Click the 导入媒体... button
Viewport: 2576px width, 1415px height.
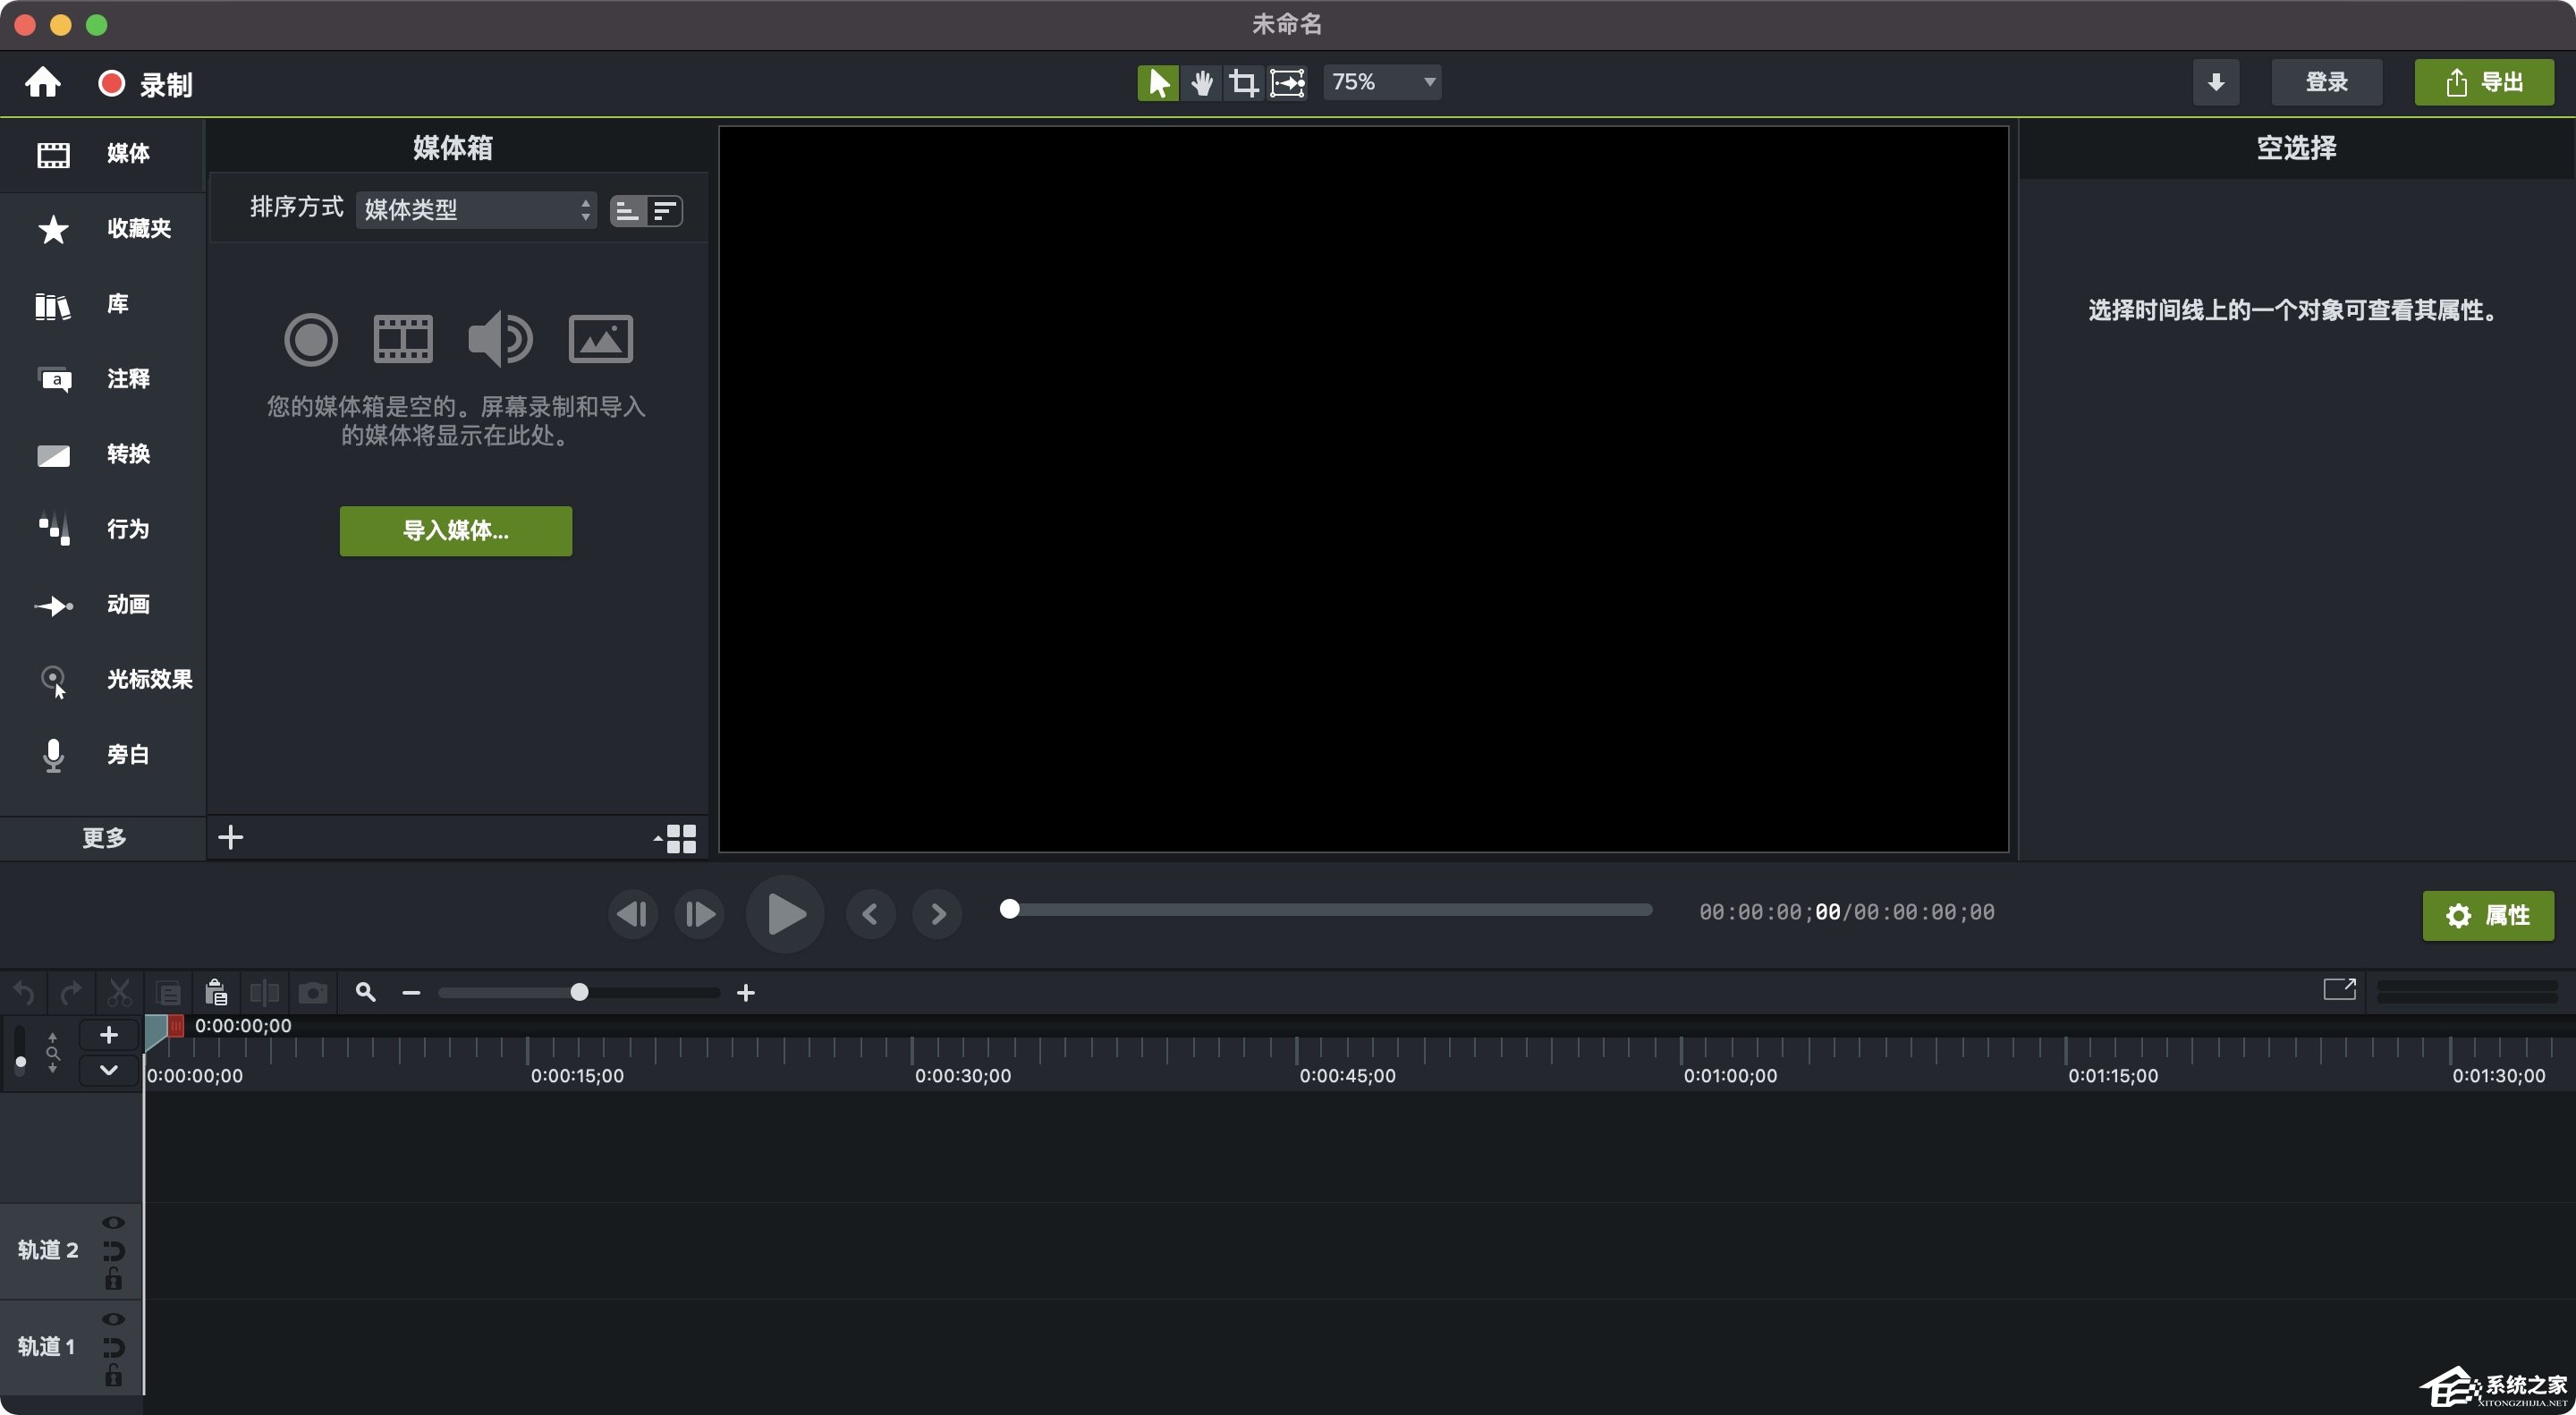click(x=455, y=530)
